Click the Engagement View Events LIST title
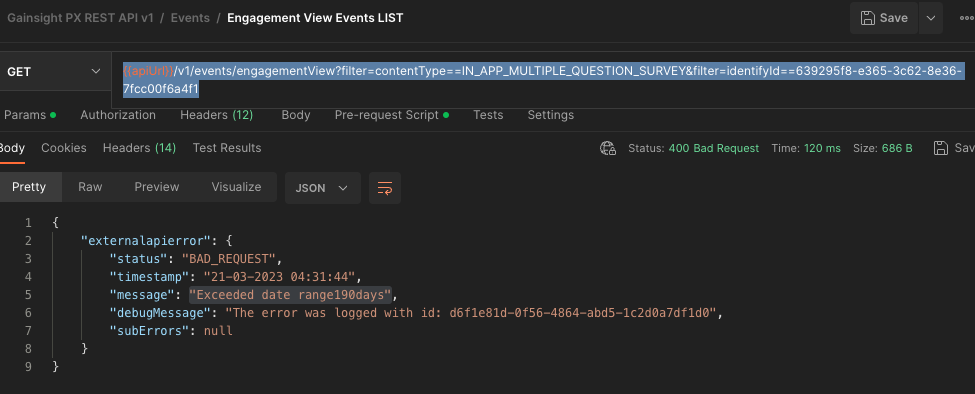 click(315, 17)
